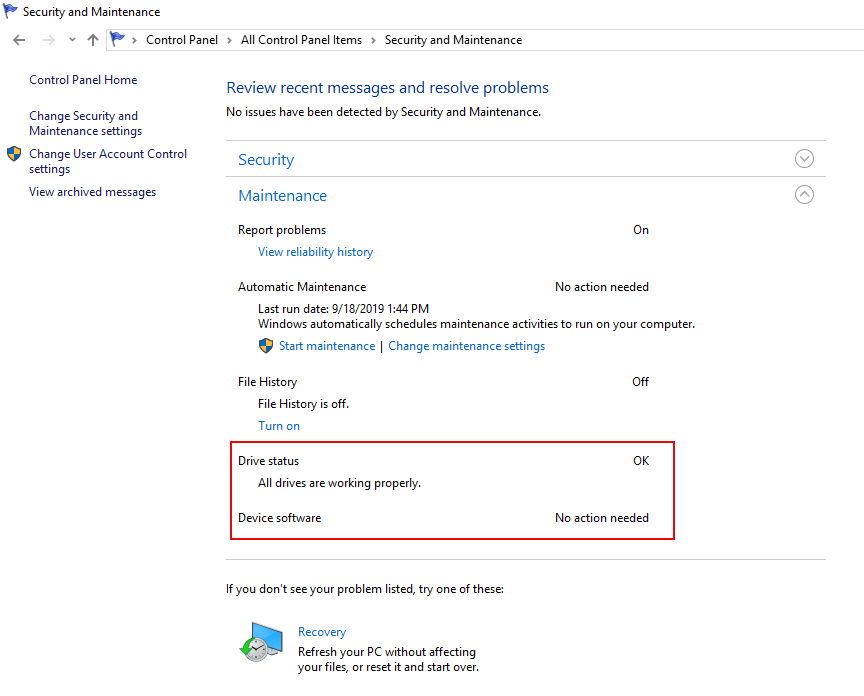Click 'Review recent messages and resolve problems' heading

[x=387, y=88]
